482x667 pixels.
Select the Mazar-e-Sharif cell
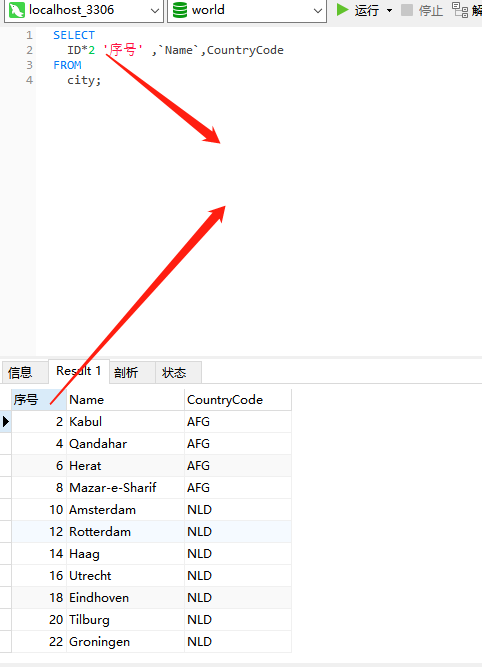[125, 487]
